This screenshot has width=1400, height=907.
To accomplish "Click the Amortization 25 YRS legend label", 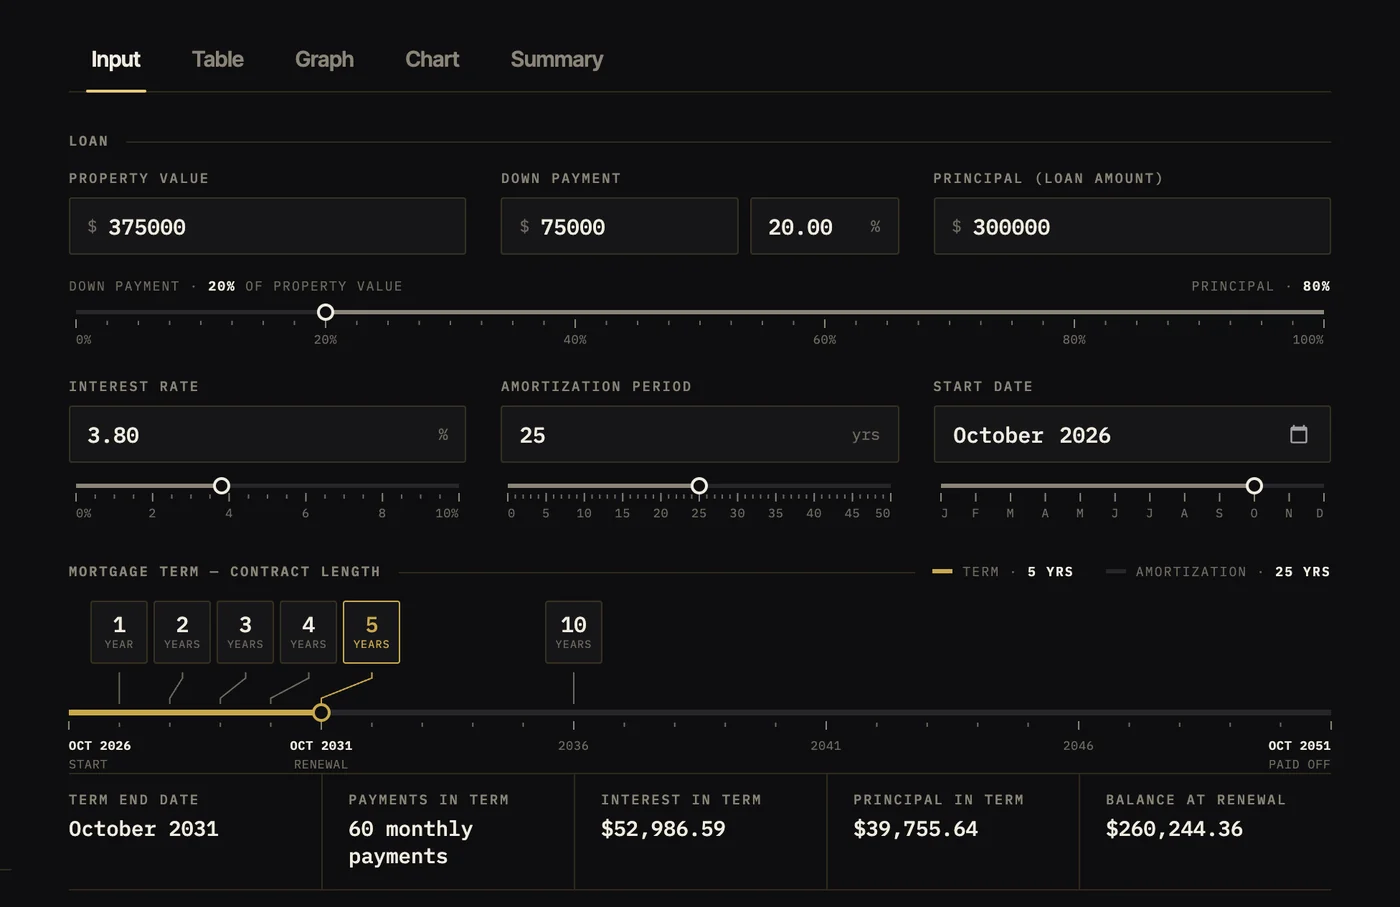I will [1218, 572].
